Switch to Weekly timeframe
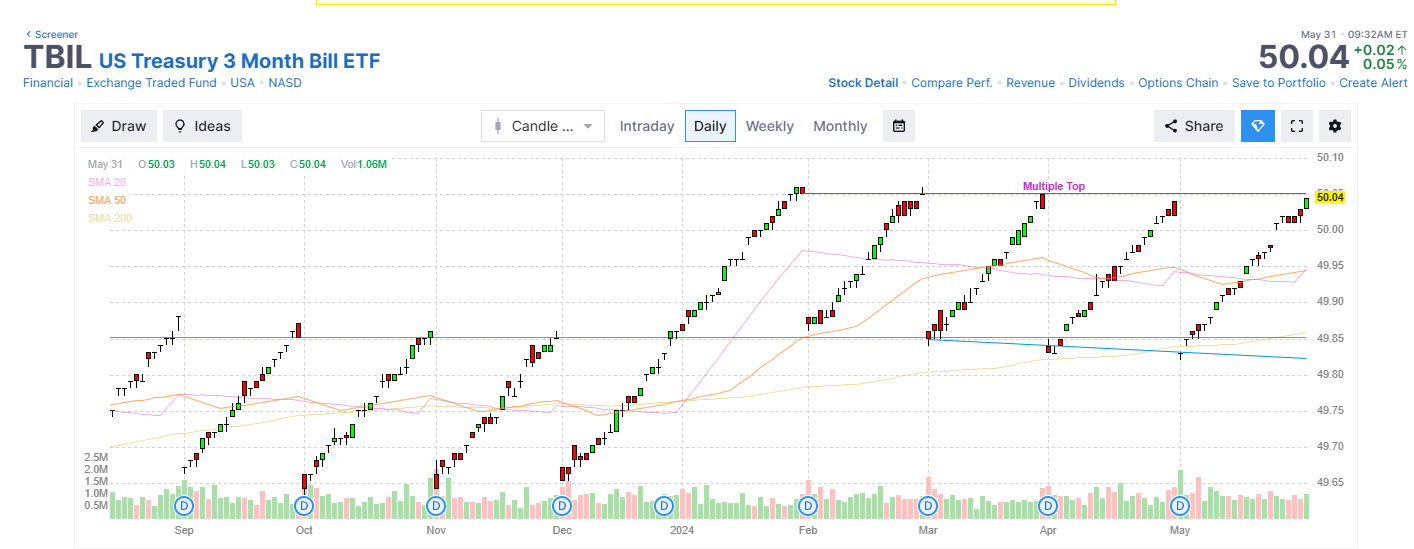1414x549 pixels. 770,126
